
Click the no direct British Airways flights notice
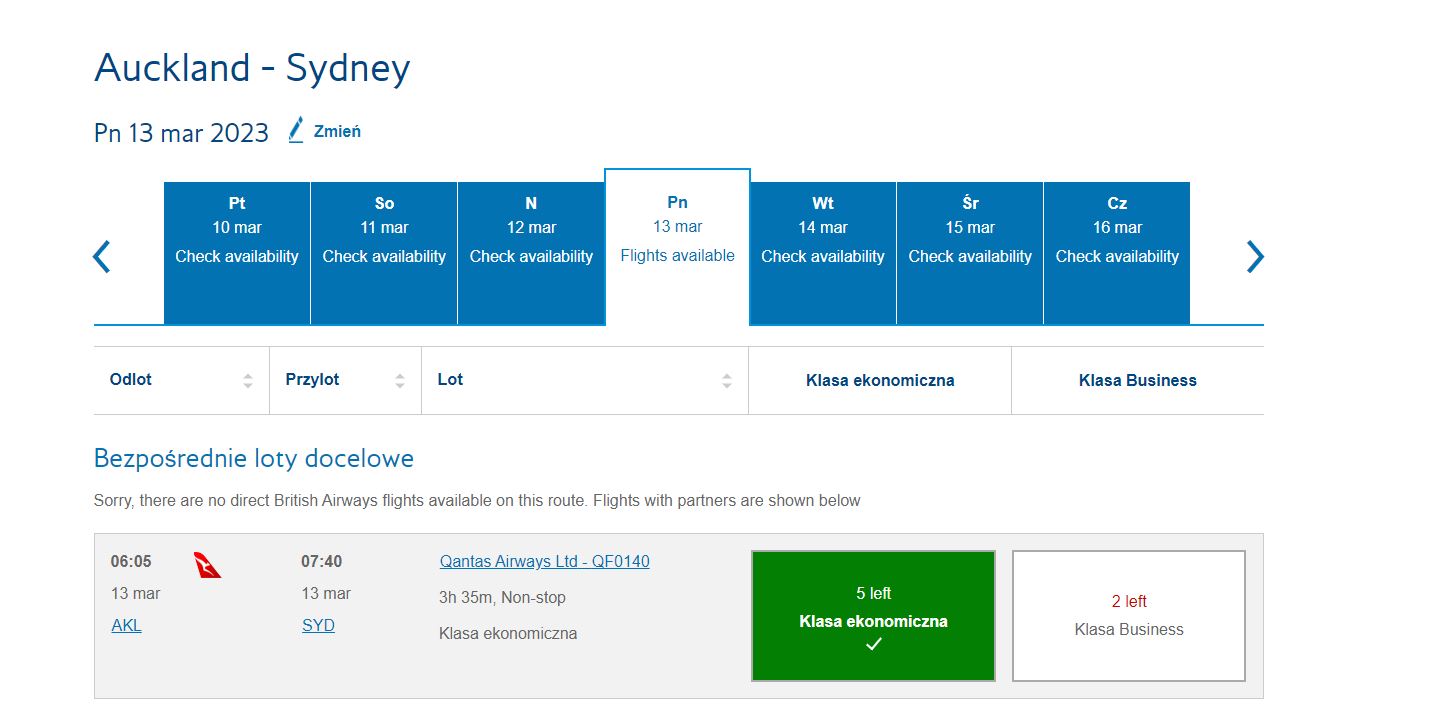point(477,500)
